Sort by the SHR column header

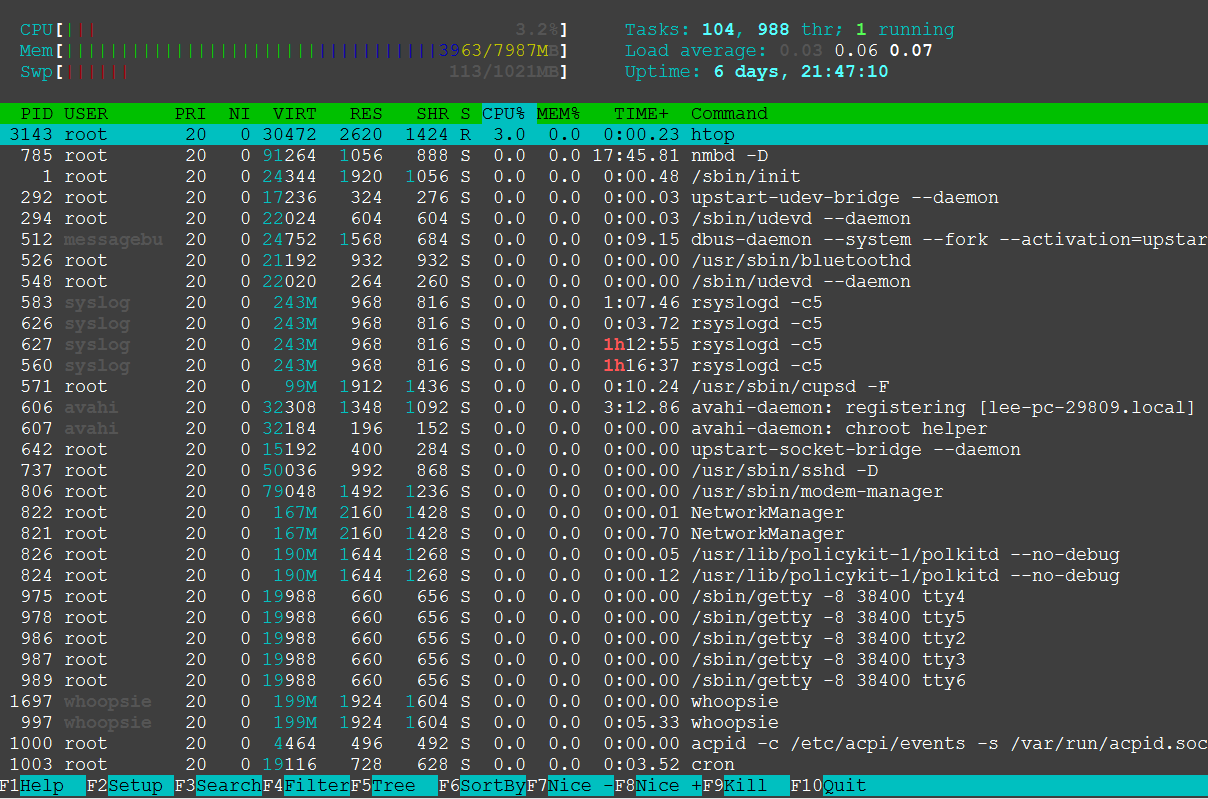pos(433,114)
